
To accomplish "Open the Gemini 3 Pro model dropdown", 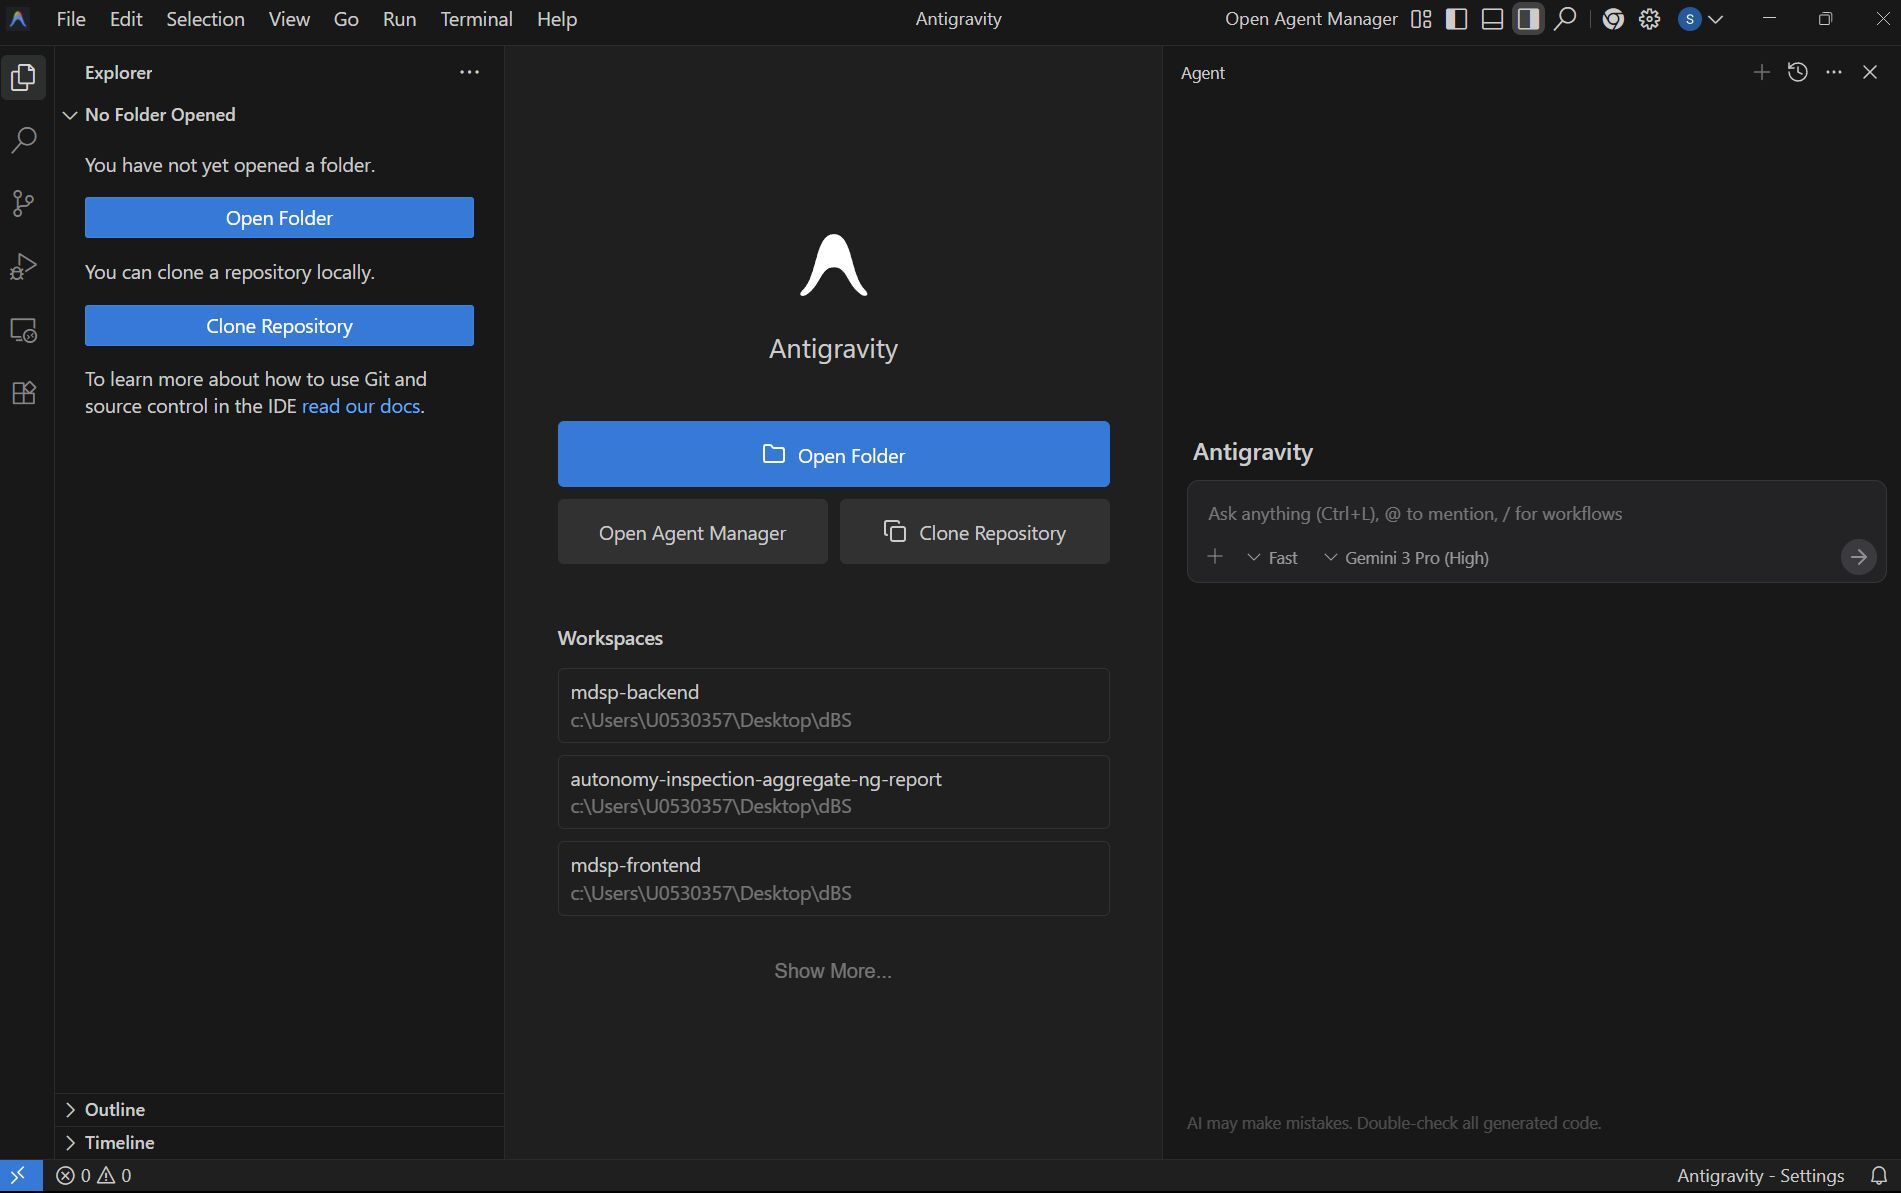I will [1406, 558].
